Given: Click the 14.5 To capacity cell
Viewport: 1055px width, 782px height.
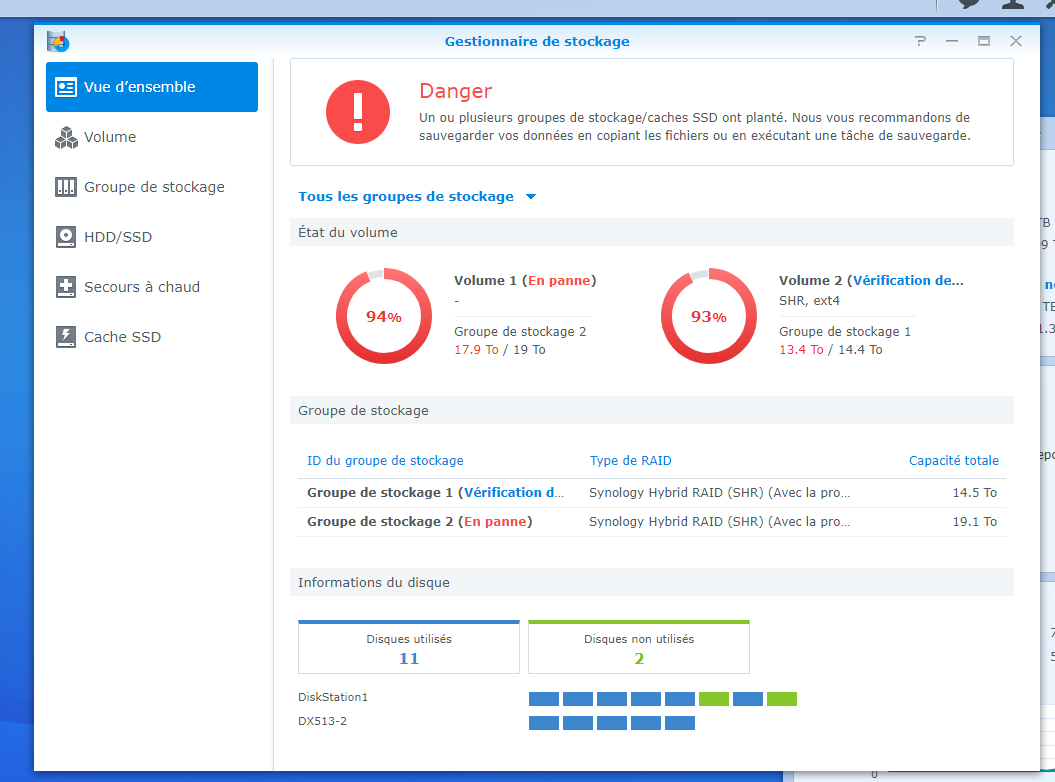Looking at the screenshot, I should click(x=974, y=493).
